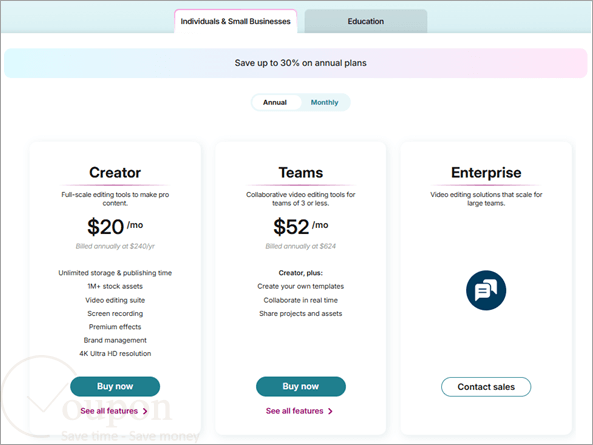Click 'Creator, plus:' label
Screen dimensions: 593x445
pyautogui.click(x=301, y=273)
